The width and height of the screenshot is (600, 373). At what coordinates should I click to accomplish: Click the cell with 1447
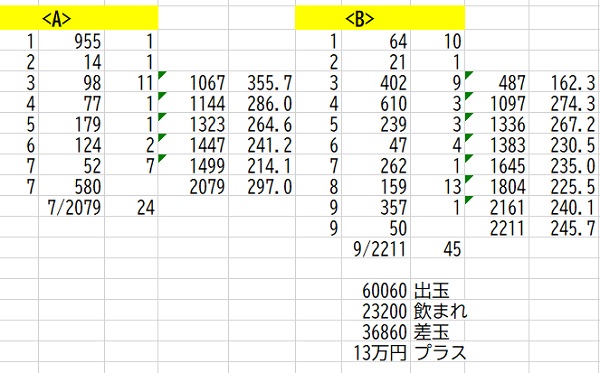[193, 145]
